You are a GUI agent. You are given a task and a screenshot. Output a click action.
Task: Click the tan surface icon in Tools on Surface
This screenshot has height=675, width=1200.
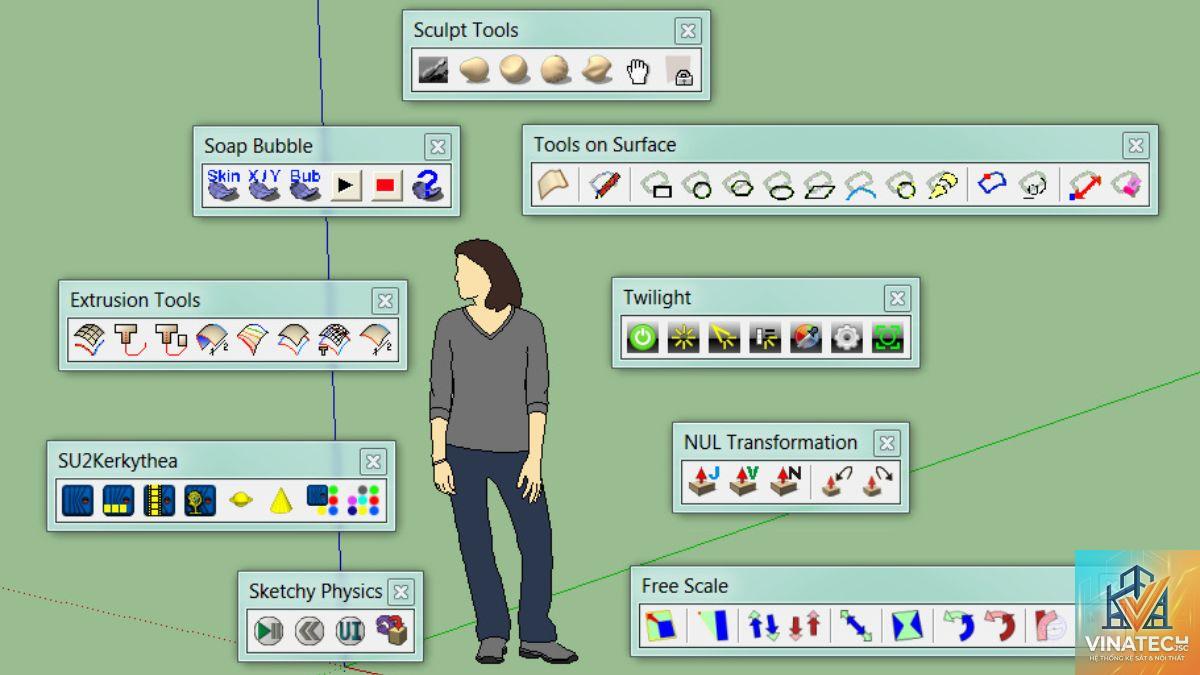(x=552, y=186)
